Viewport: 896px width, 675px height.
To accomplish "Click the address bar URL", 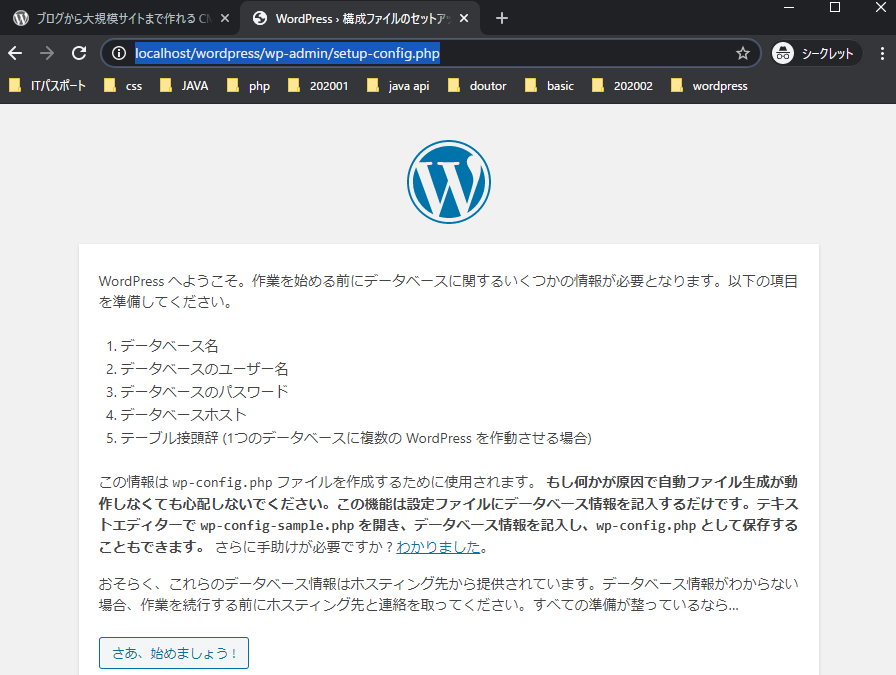I will (x=287, y=53).
